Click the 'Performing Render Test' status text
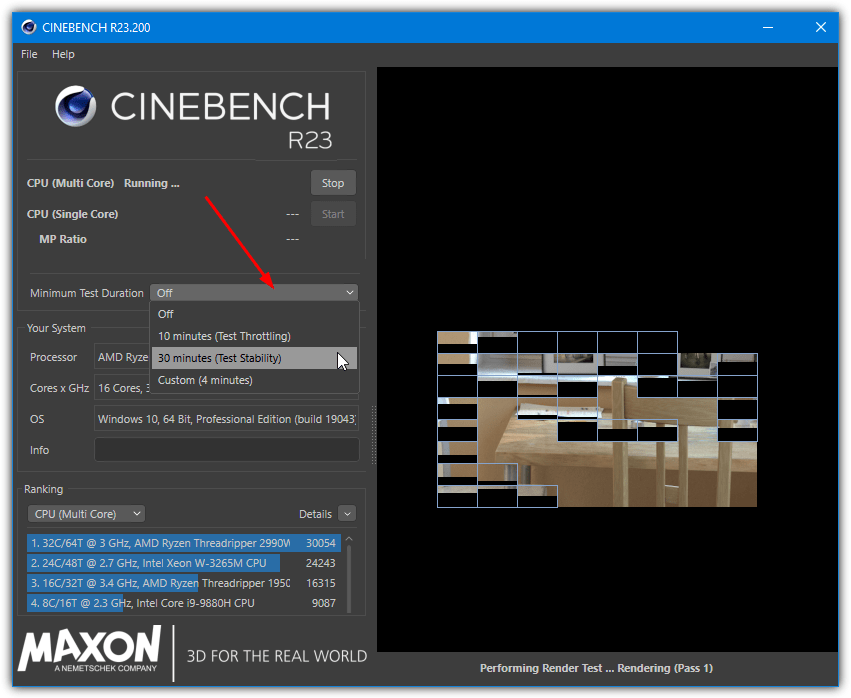The height and width of the screenshot is (698, 851). coord(596,668)
